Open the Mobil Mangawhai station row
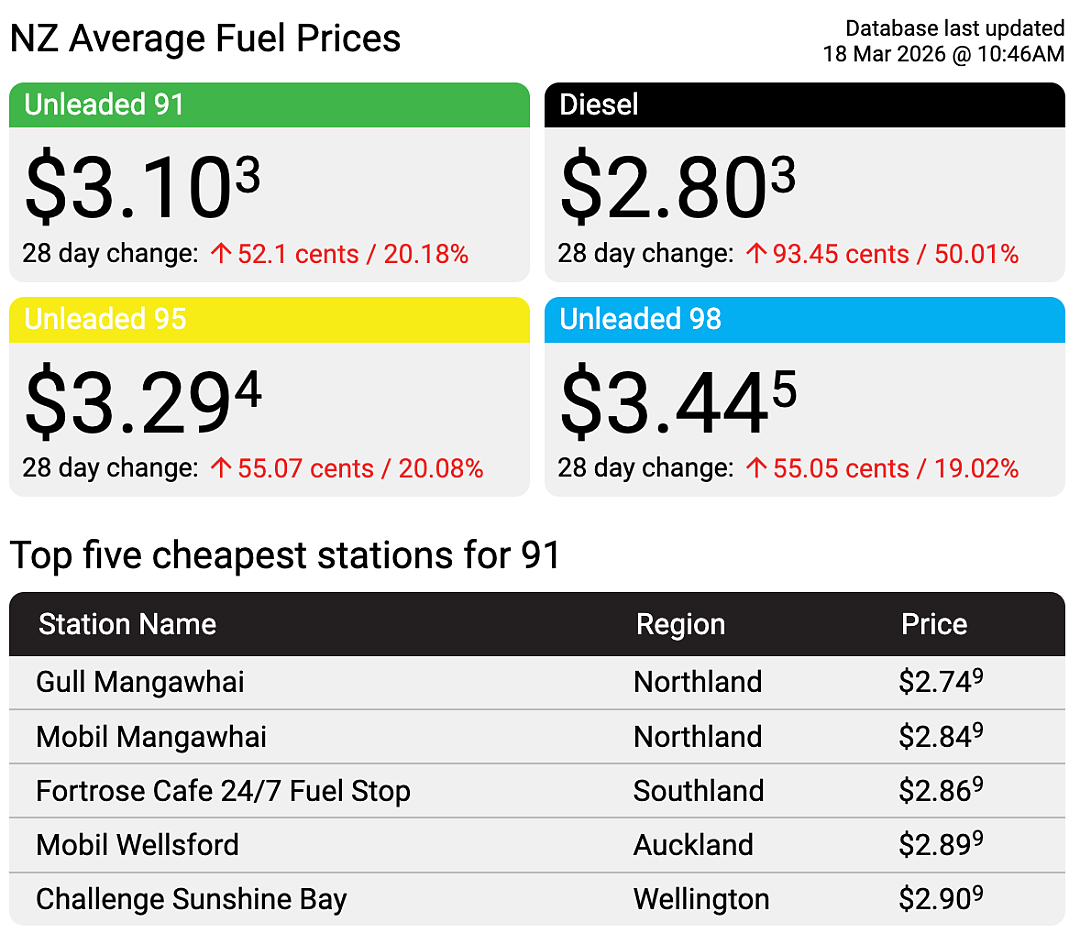 tap(537, 737)
